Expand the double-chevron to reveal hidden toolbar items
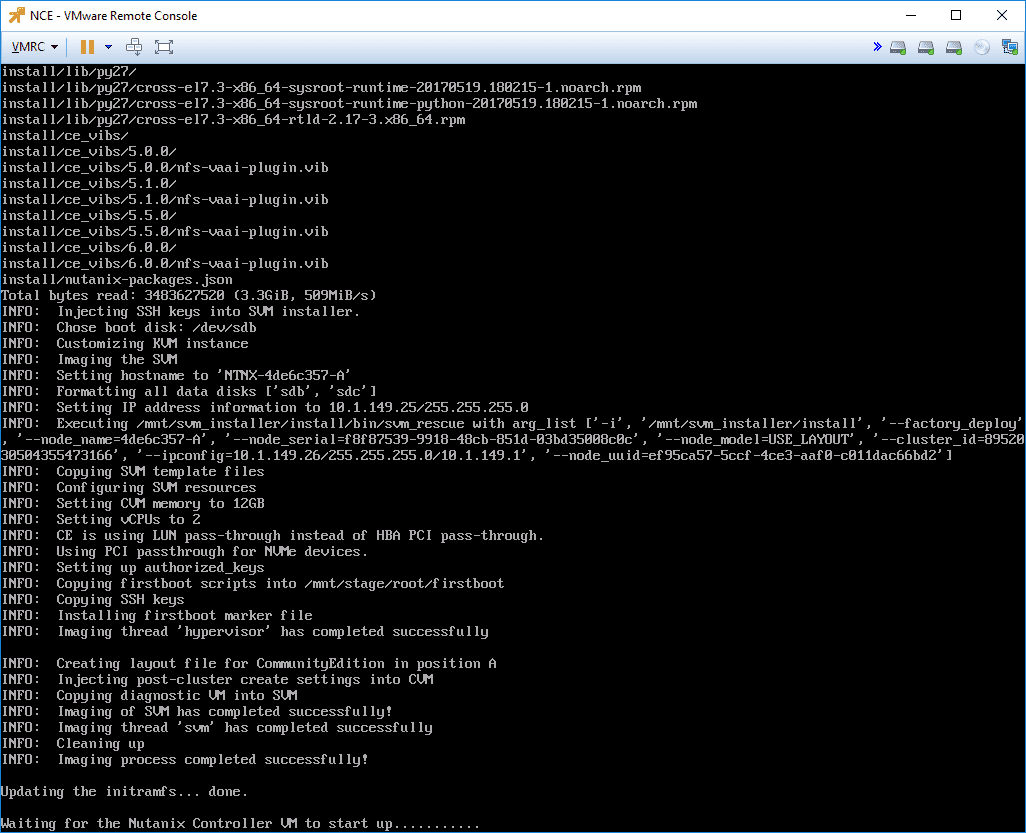Viewport: 1026px width, 833px height. [878, 46]
